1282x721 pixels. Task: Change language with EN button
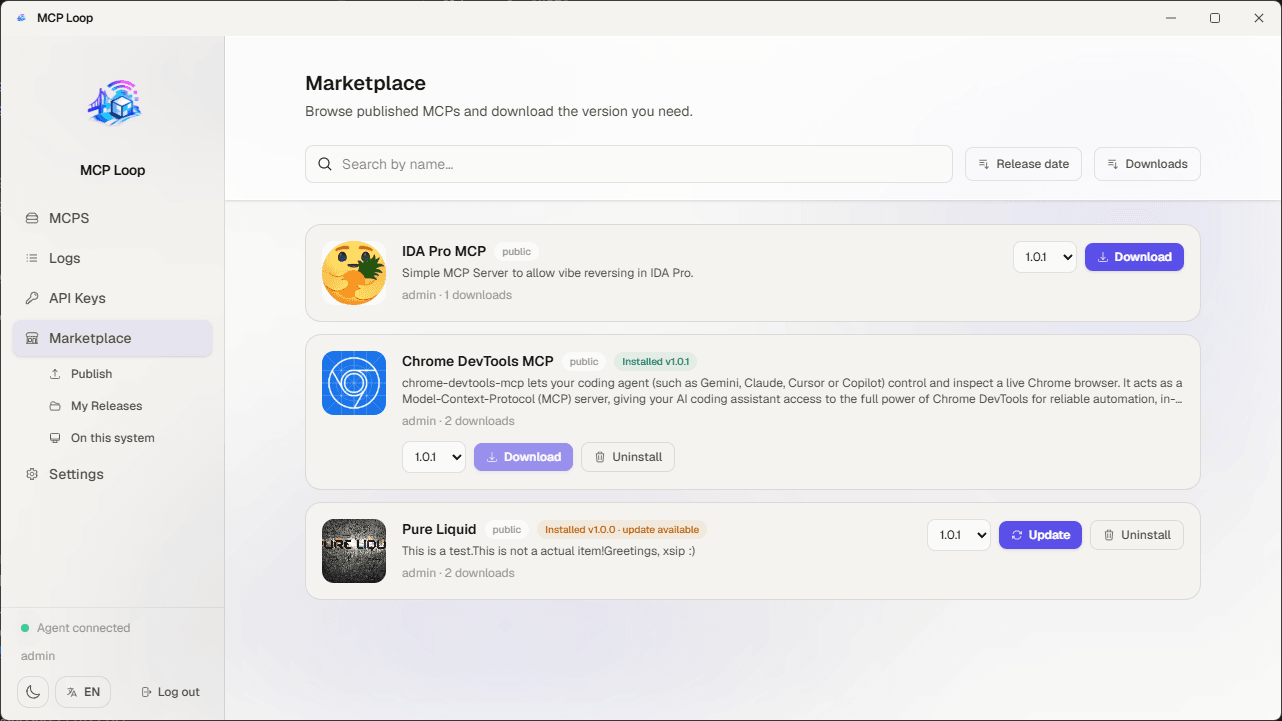tap(83, 692)
